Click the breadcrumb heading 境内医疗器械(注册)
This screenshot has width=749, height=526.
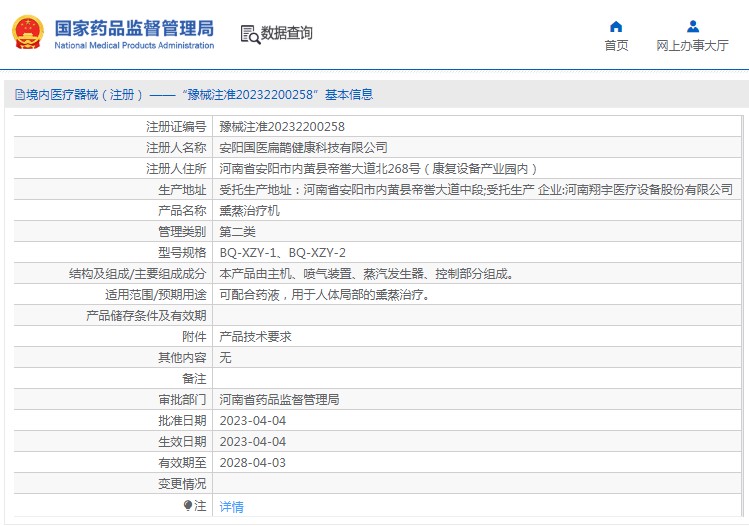pyautogui.click(x=84, y=95)
